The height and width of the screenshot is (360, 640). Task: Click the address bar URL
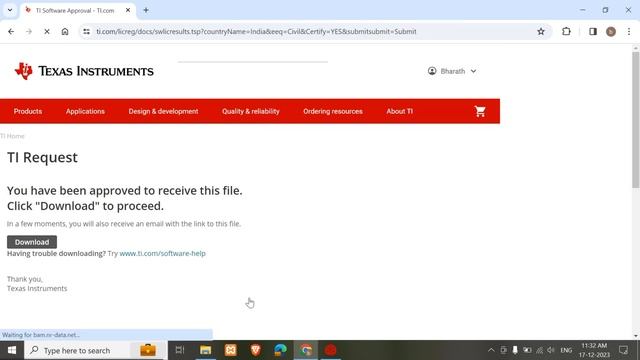256,31
